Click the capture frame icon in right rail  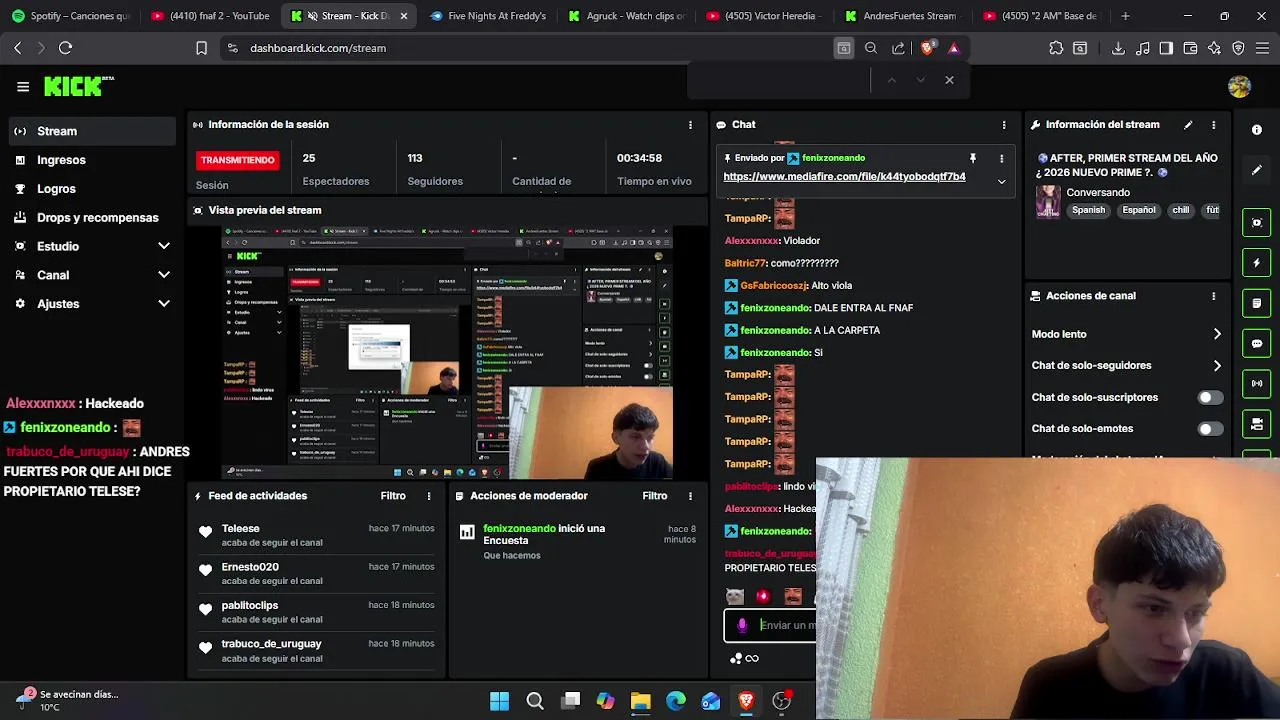point(1257,222)
